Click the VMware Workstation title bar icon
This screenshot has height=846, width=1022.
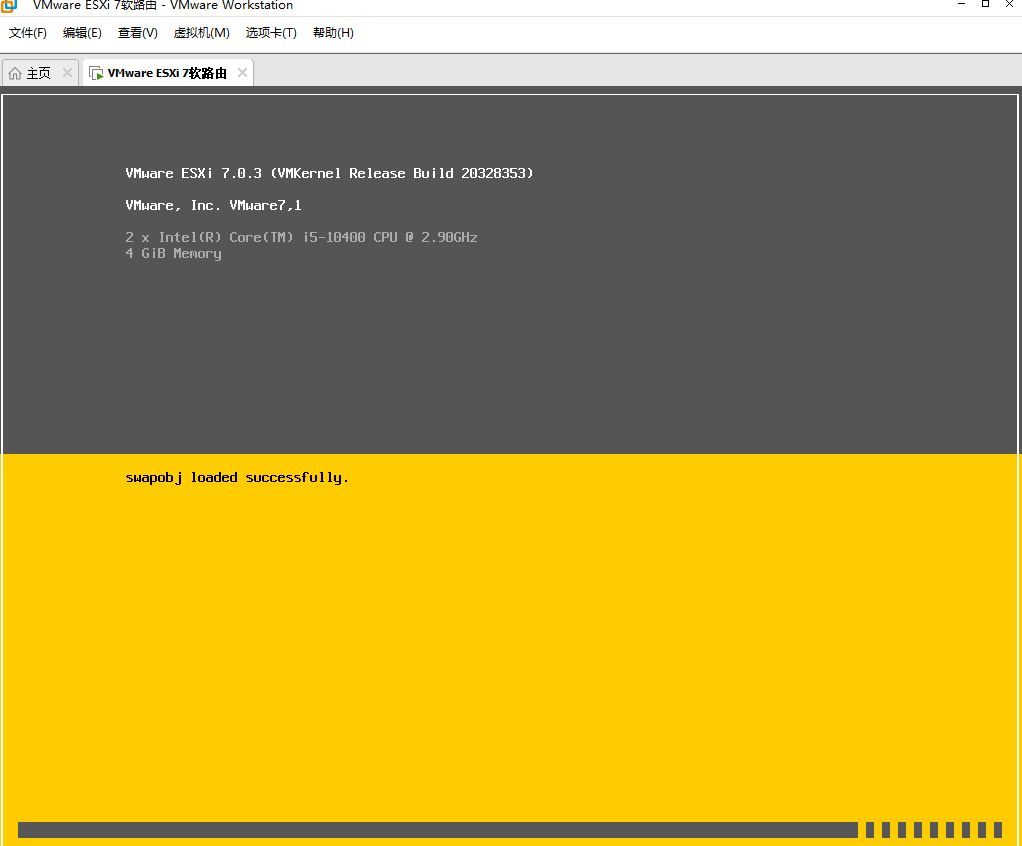tap(9, 5)
